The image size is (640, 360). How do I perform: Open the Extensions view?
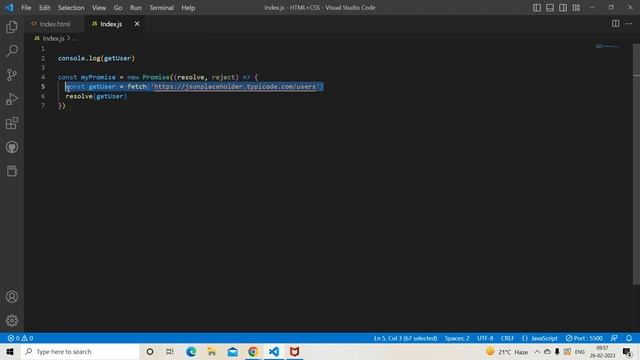[12, 123]
